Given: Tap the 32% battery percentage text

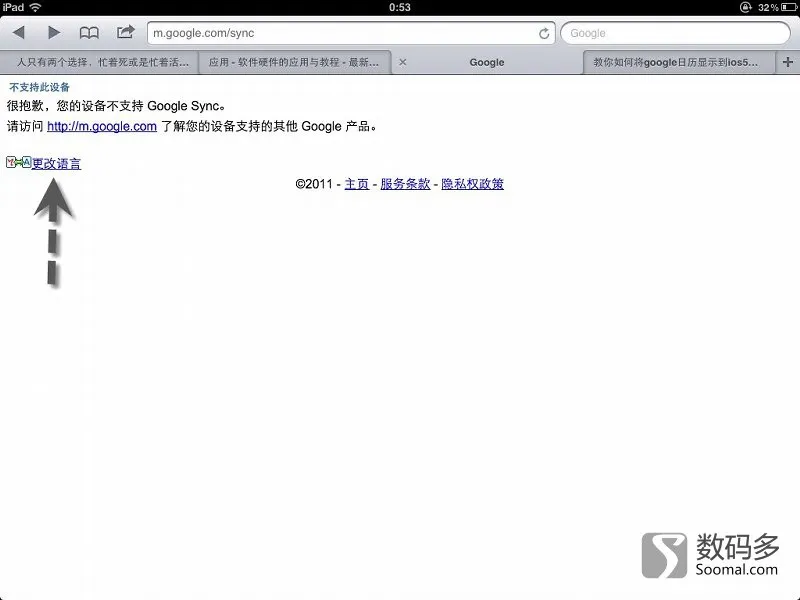Looking at the screenshot, I should [768, 7].
